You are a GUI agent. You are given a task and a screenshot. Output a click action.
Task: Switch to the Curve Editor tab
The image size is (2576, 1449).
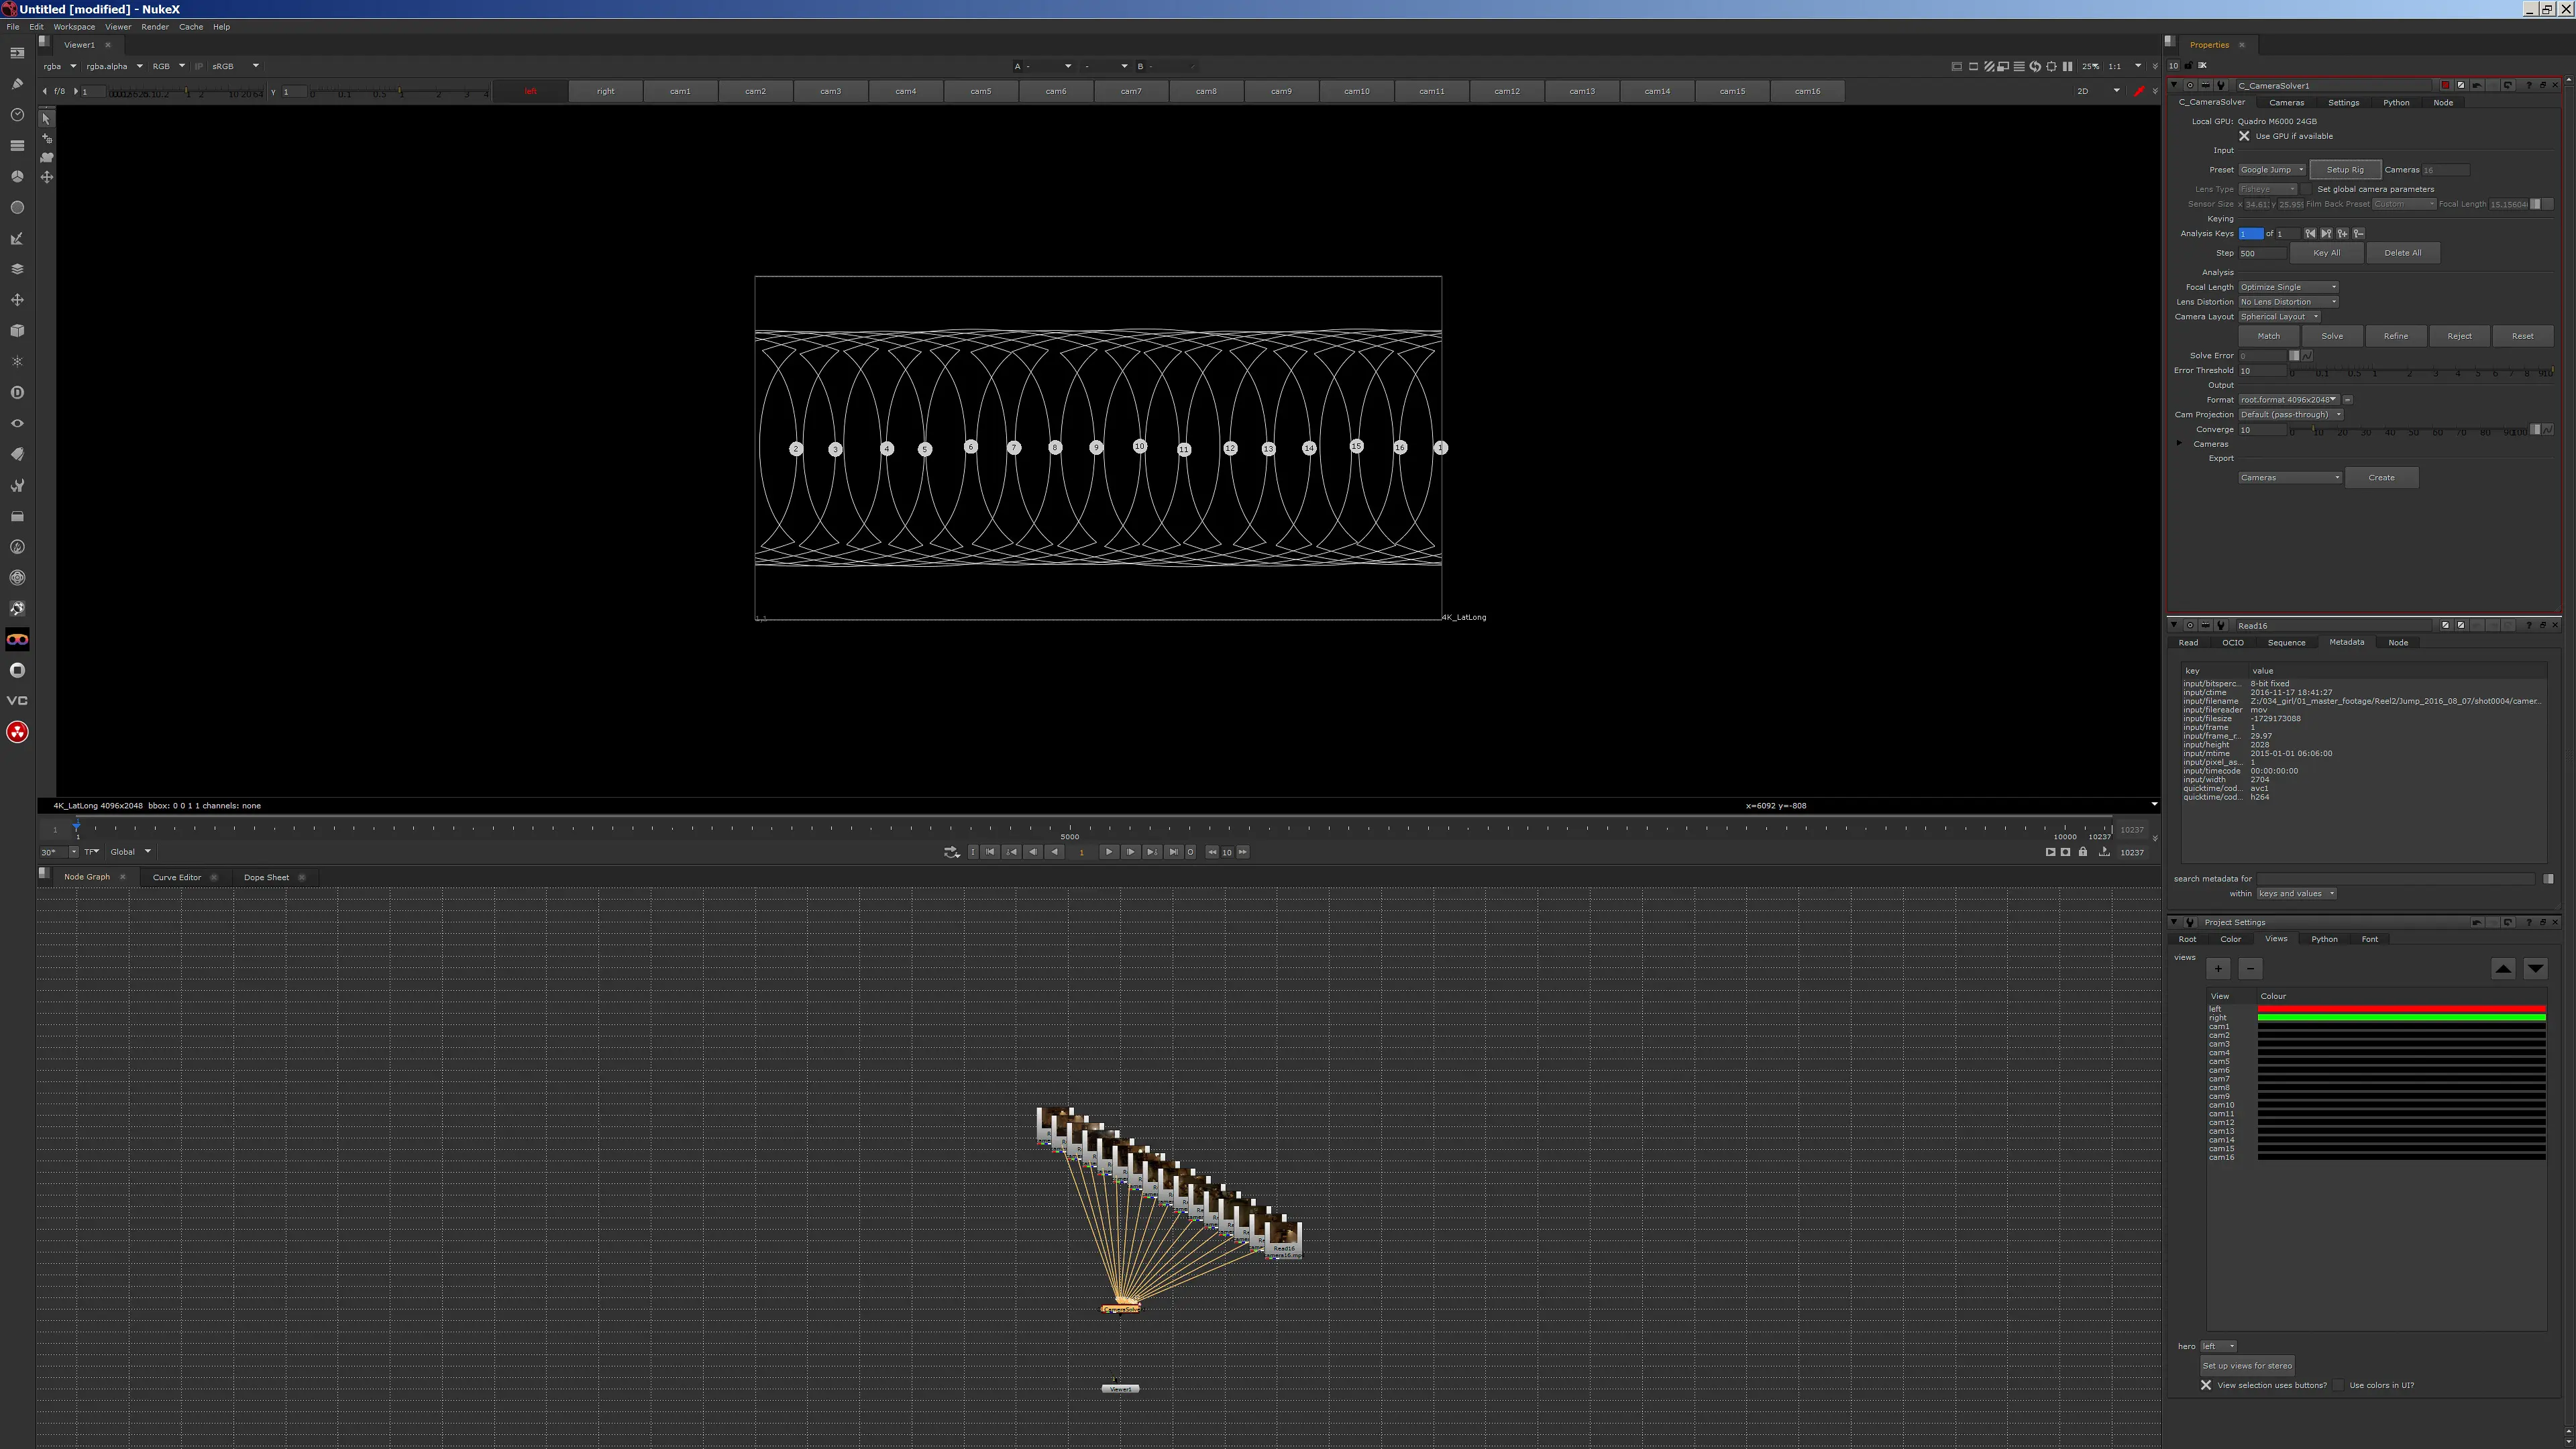[x=177, y=878]
